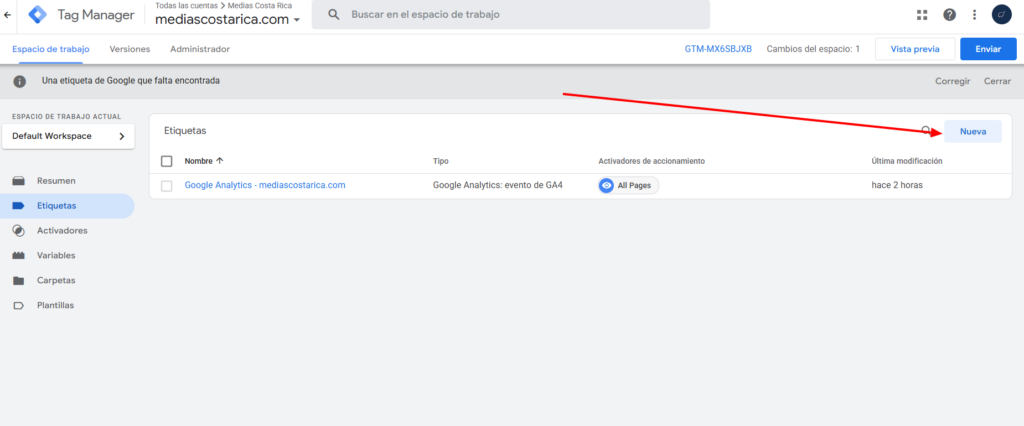Select all tags with header checkbox

pos(166,161)
